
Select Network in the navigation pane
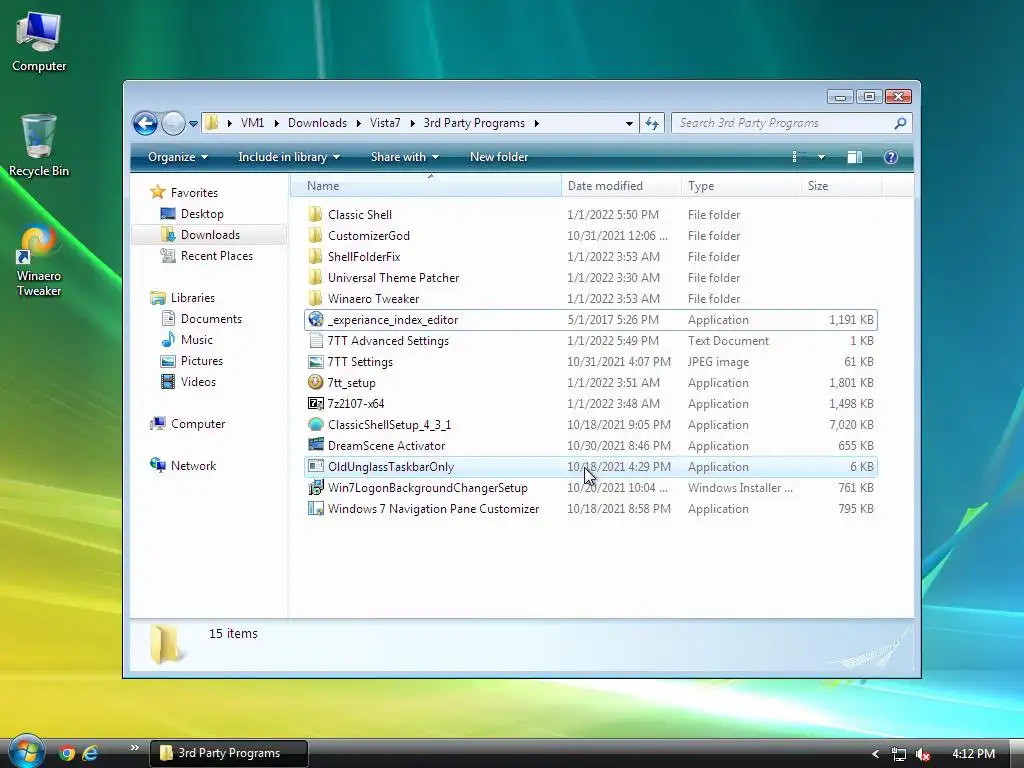coord(183,466)
